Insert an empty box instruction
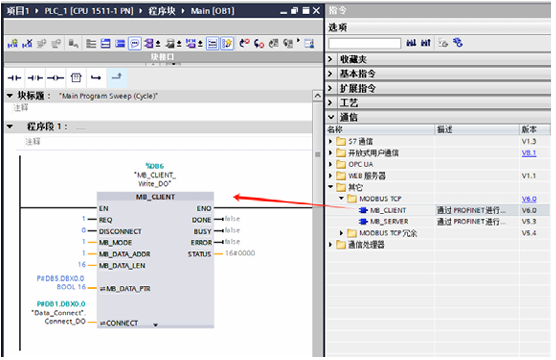556x360 pixels. coord(76,78)
